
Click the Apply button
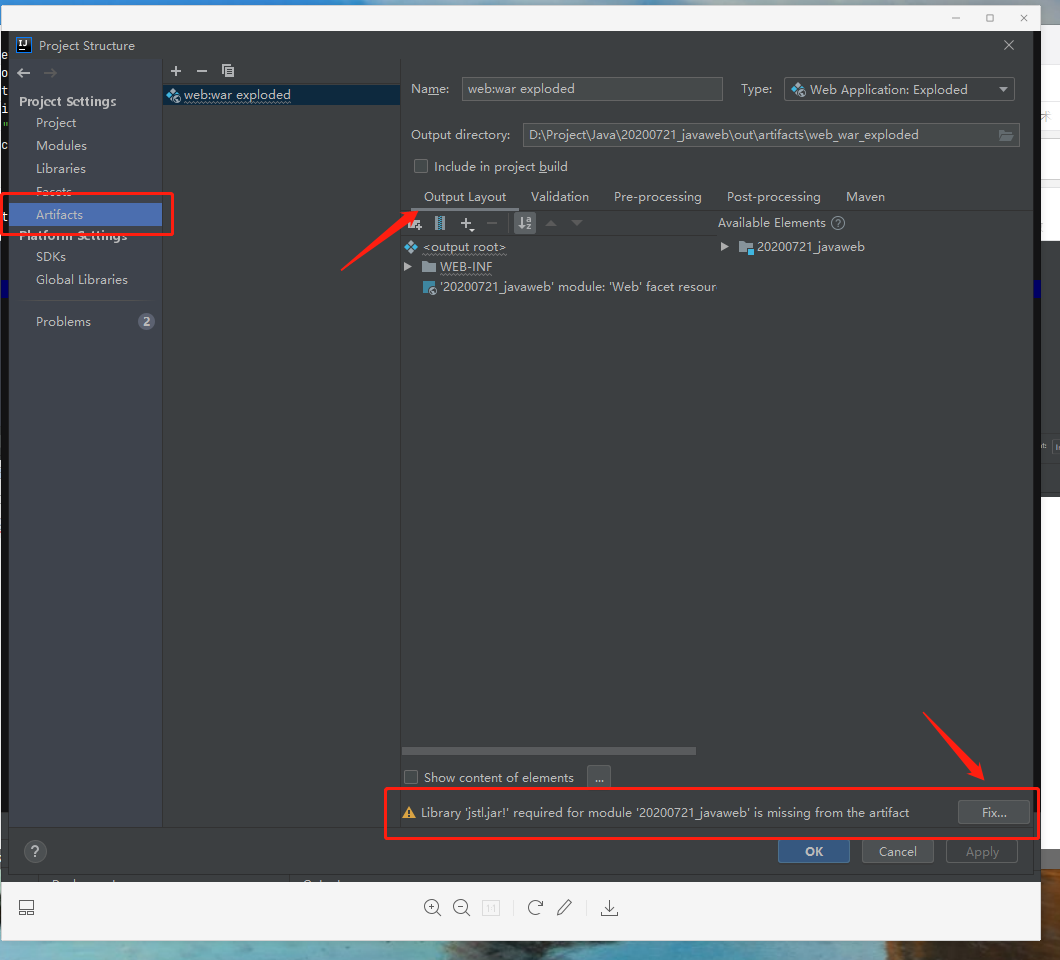pos(982,852)
